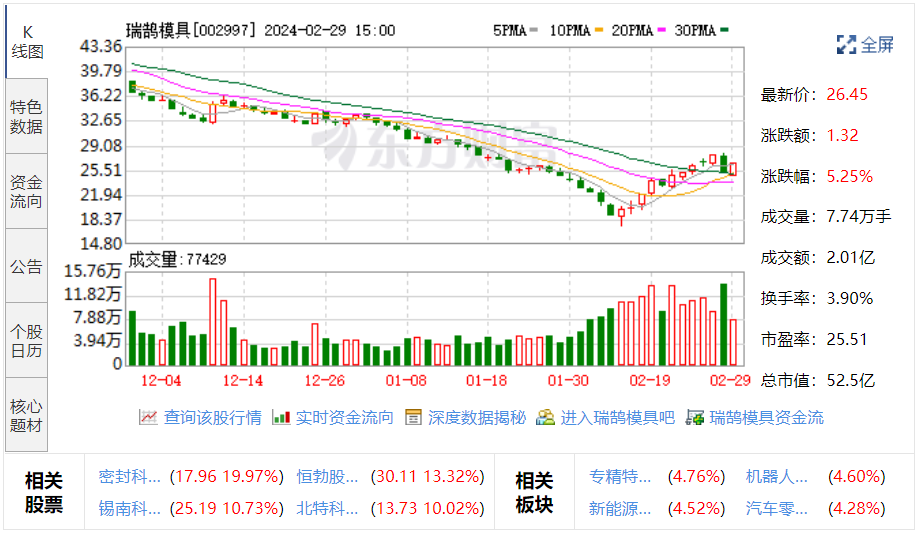This screenshot has height=534, width=919.
Task: Open related stock 恒勃股... link
Action: (327, 477)
